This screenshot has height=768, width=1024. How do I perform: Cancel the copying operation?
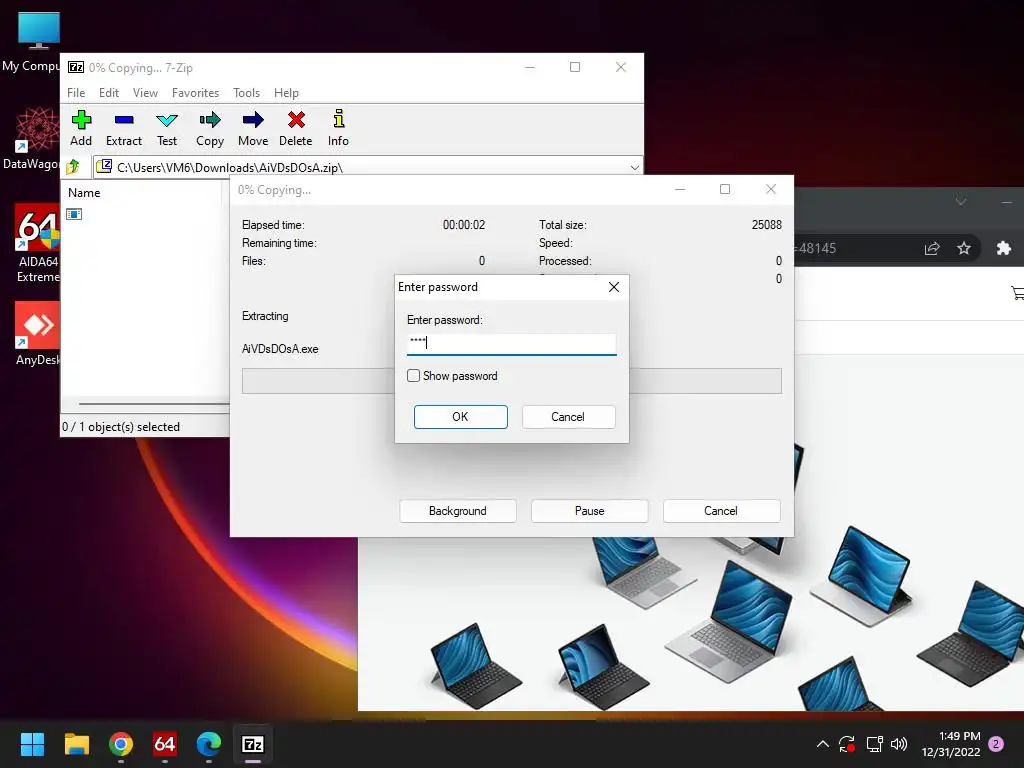pos(721,511)
